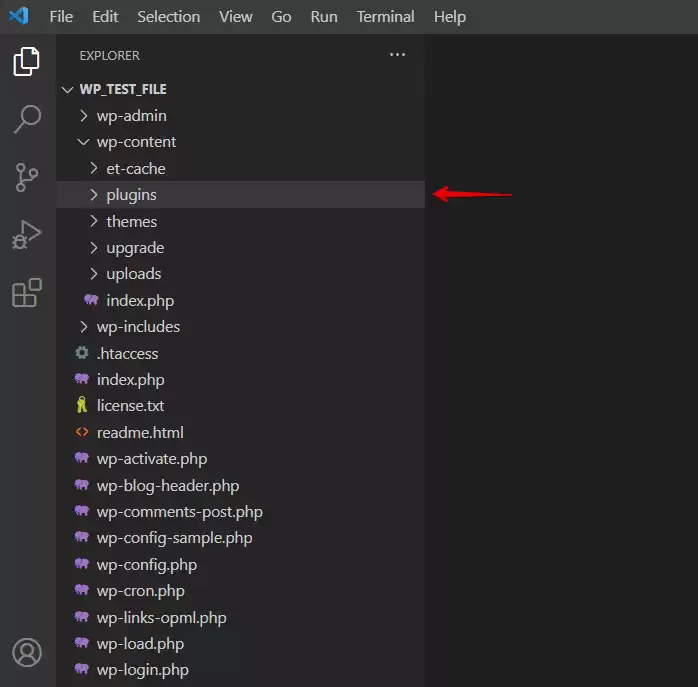This screenshot has width=698, height=687.
Task: Open wp-config.php file
Action: coord(146,565)
